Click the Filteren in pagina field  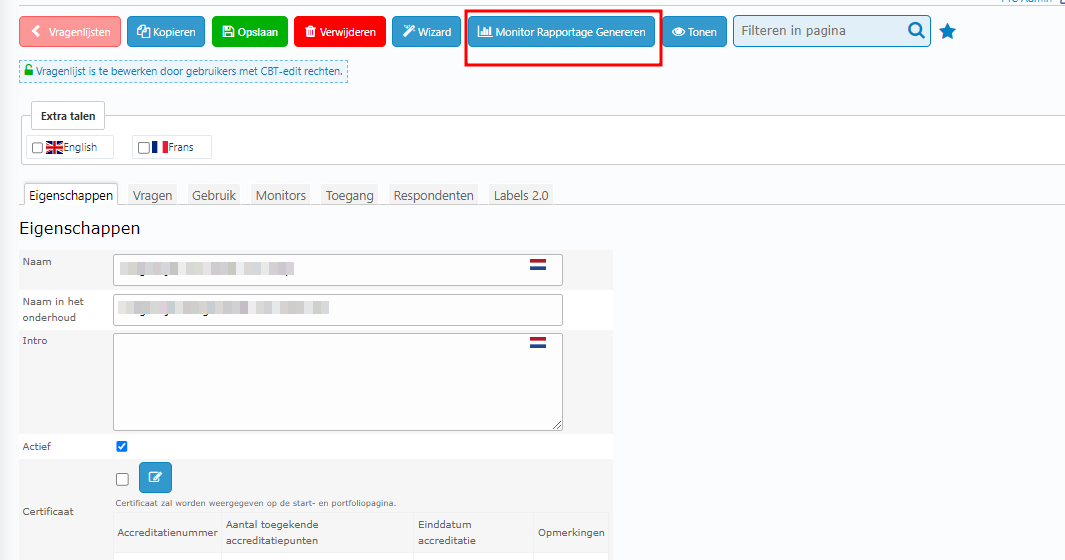[818, 31]
